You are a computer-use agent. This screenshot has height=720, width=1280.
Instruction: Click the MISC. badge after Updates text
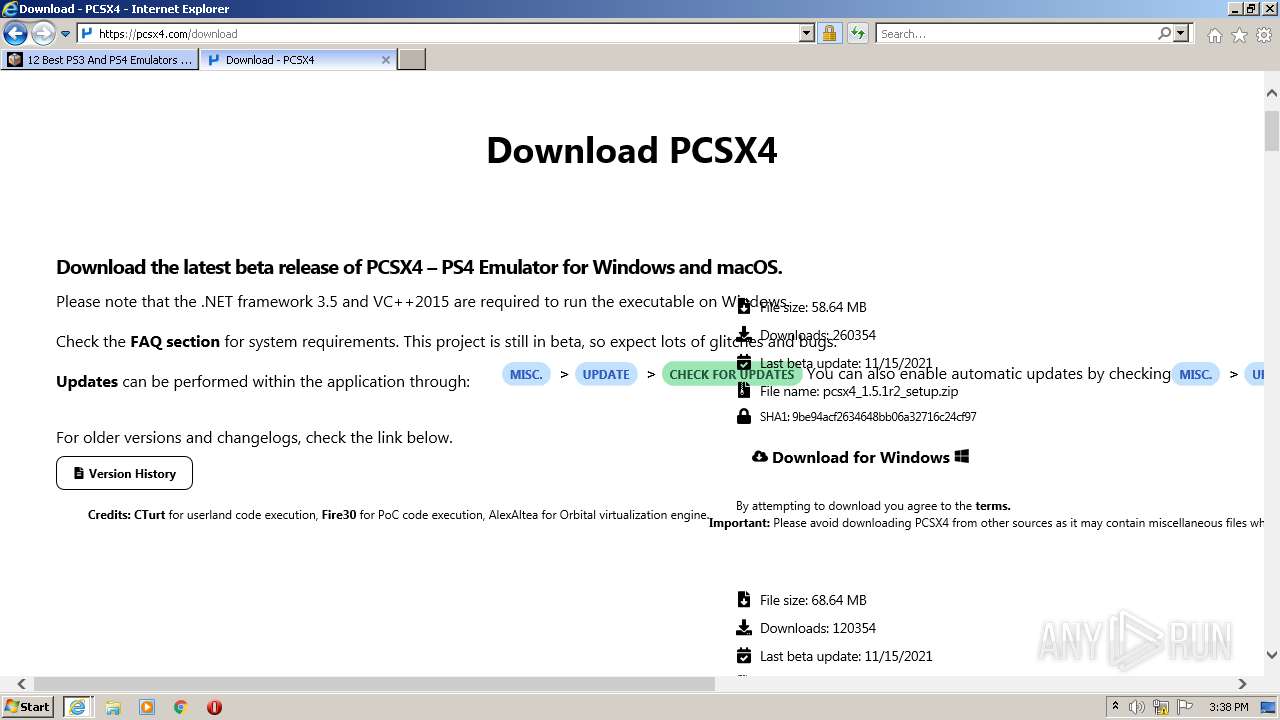point(526,374)
